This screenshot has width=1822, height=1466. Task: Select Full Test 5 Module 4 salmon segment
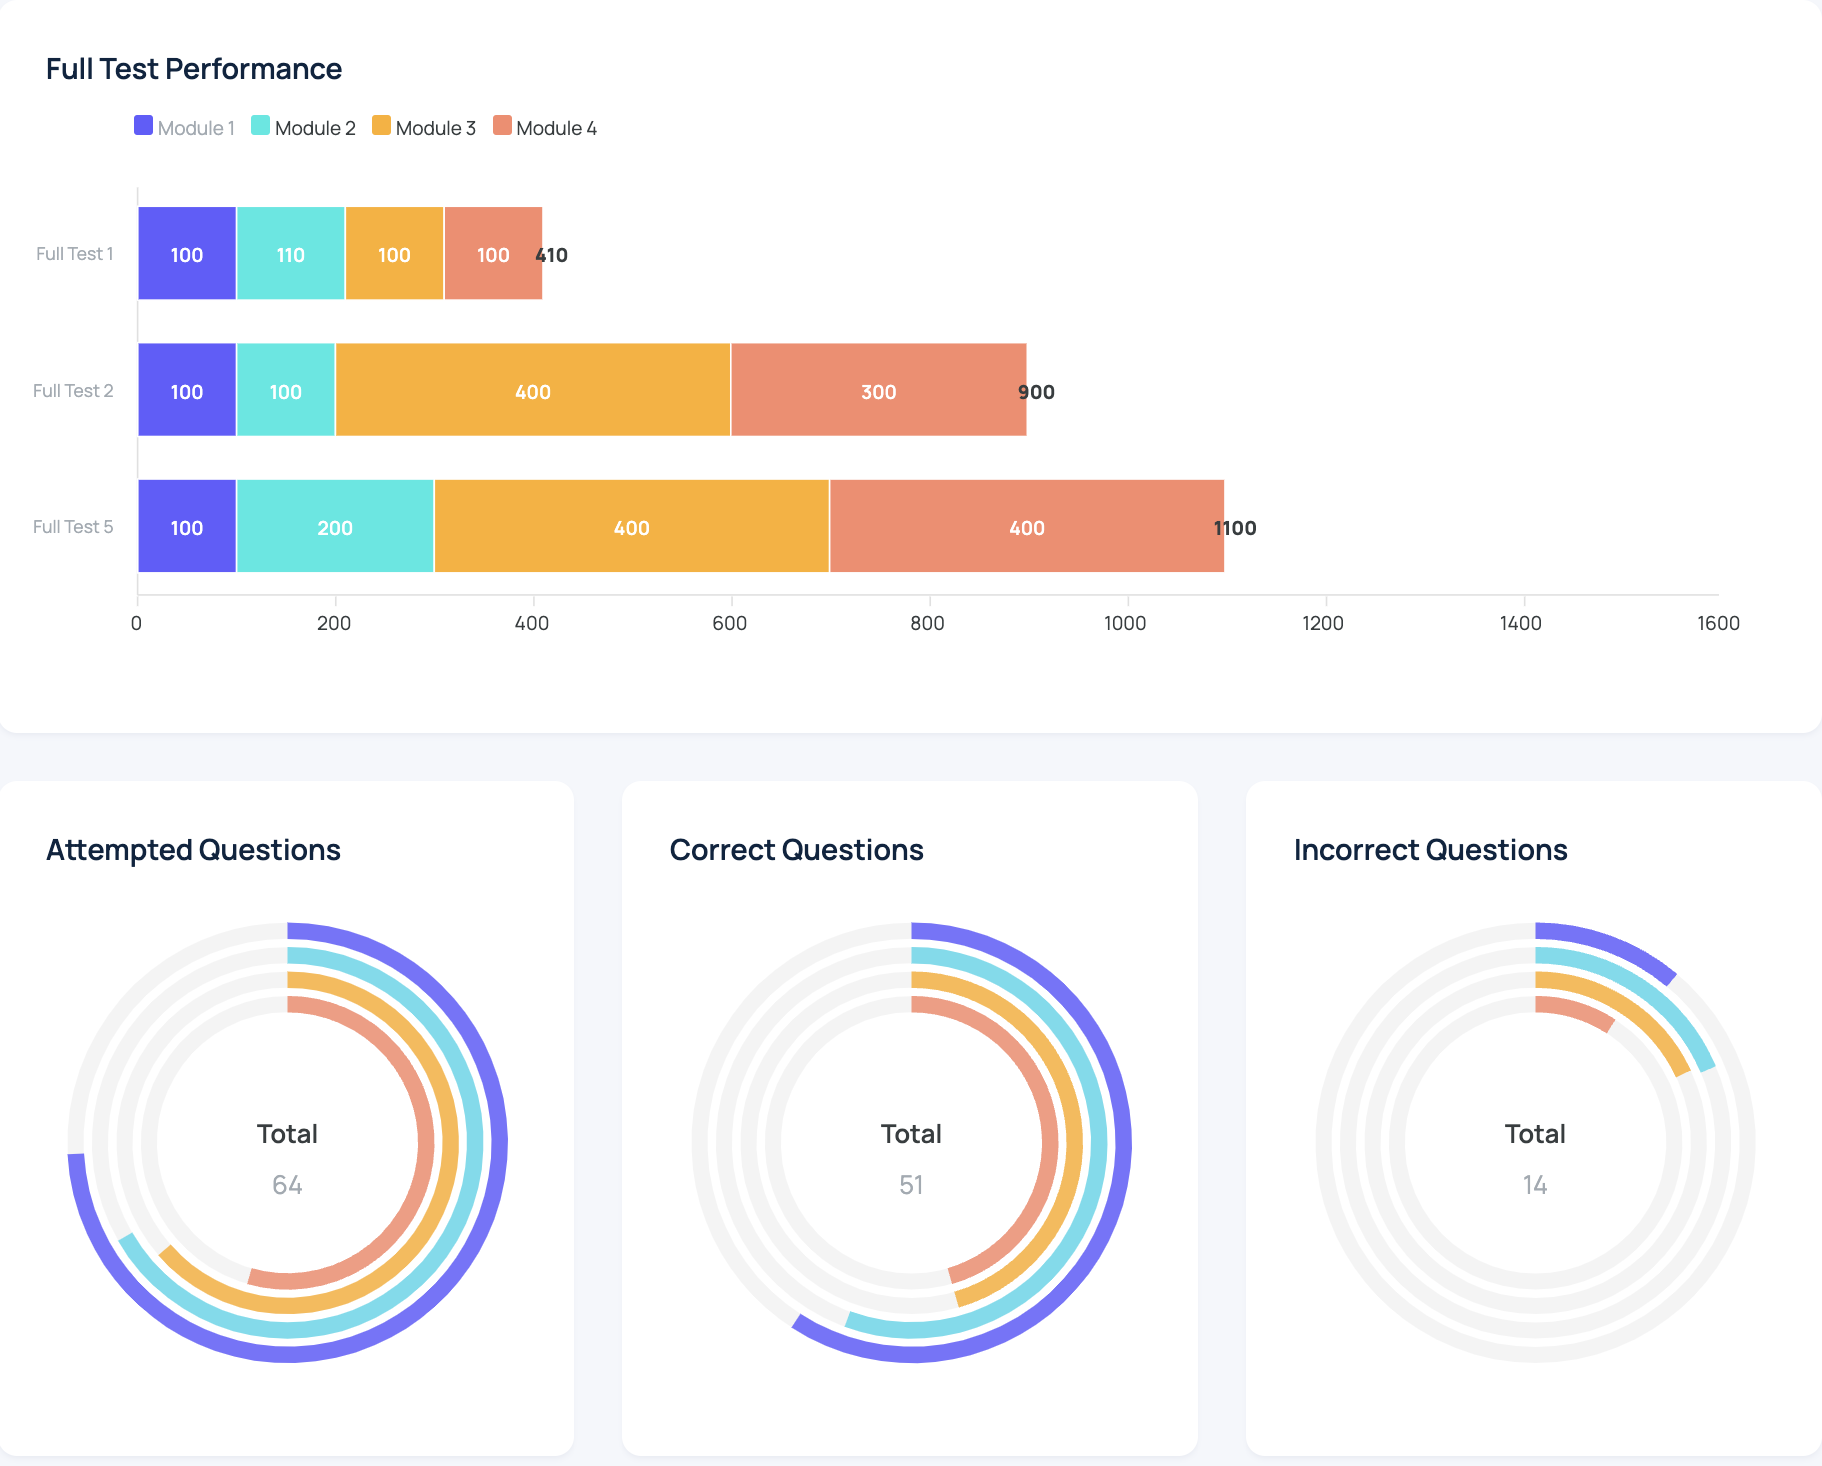tap(1027, 526)
